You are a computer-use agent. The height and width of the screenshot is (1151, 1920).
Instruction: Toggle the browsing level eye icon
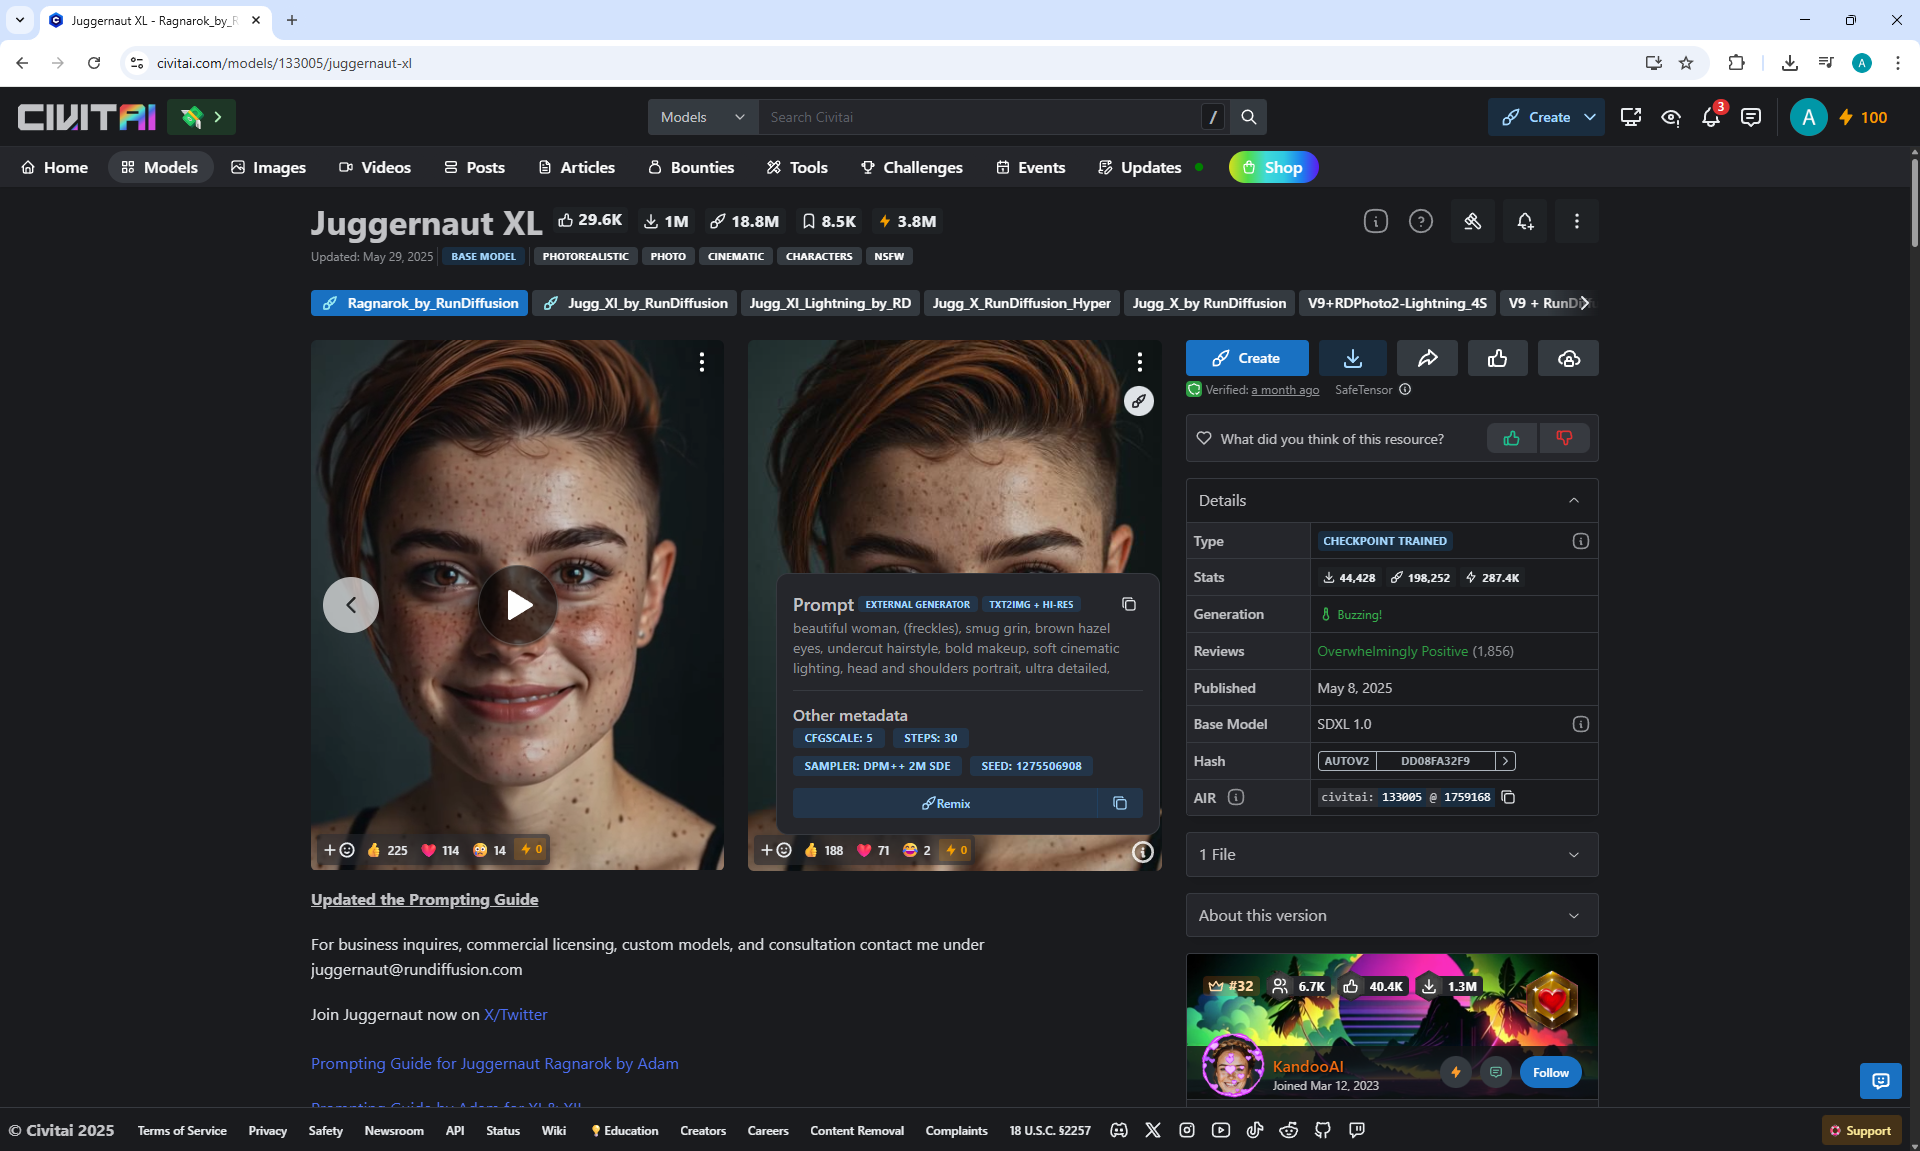[x=1670, y=117]
